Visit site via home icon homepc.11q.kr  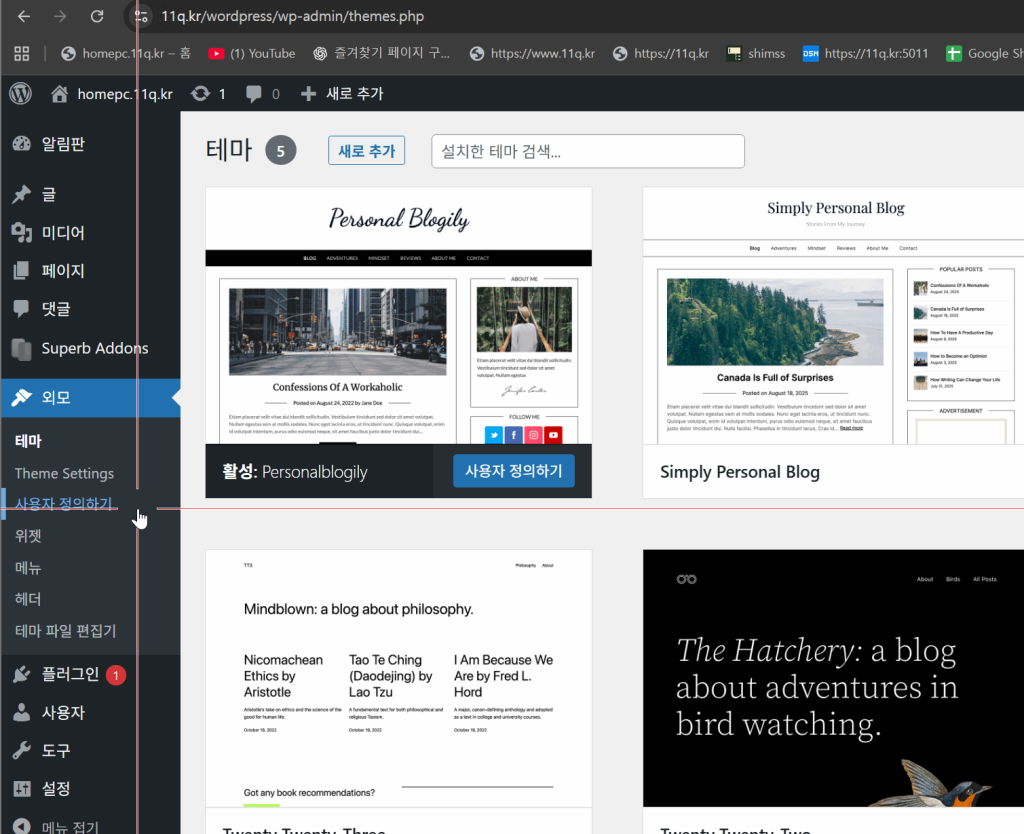112,93
